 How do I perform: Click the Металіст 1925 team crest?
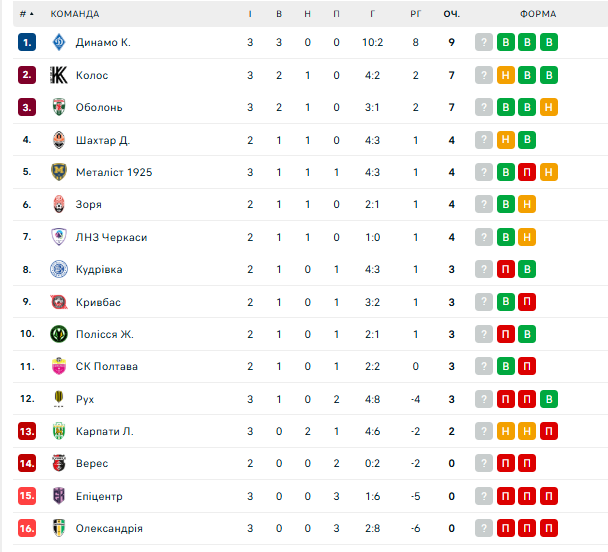coord(58,172)
